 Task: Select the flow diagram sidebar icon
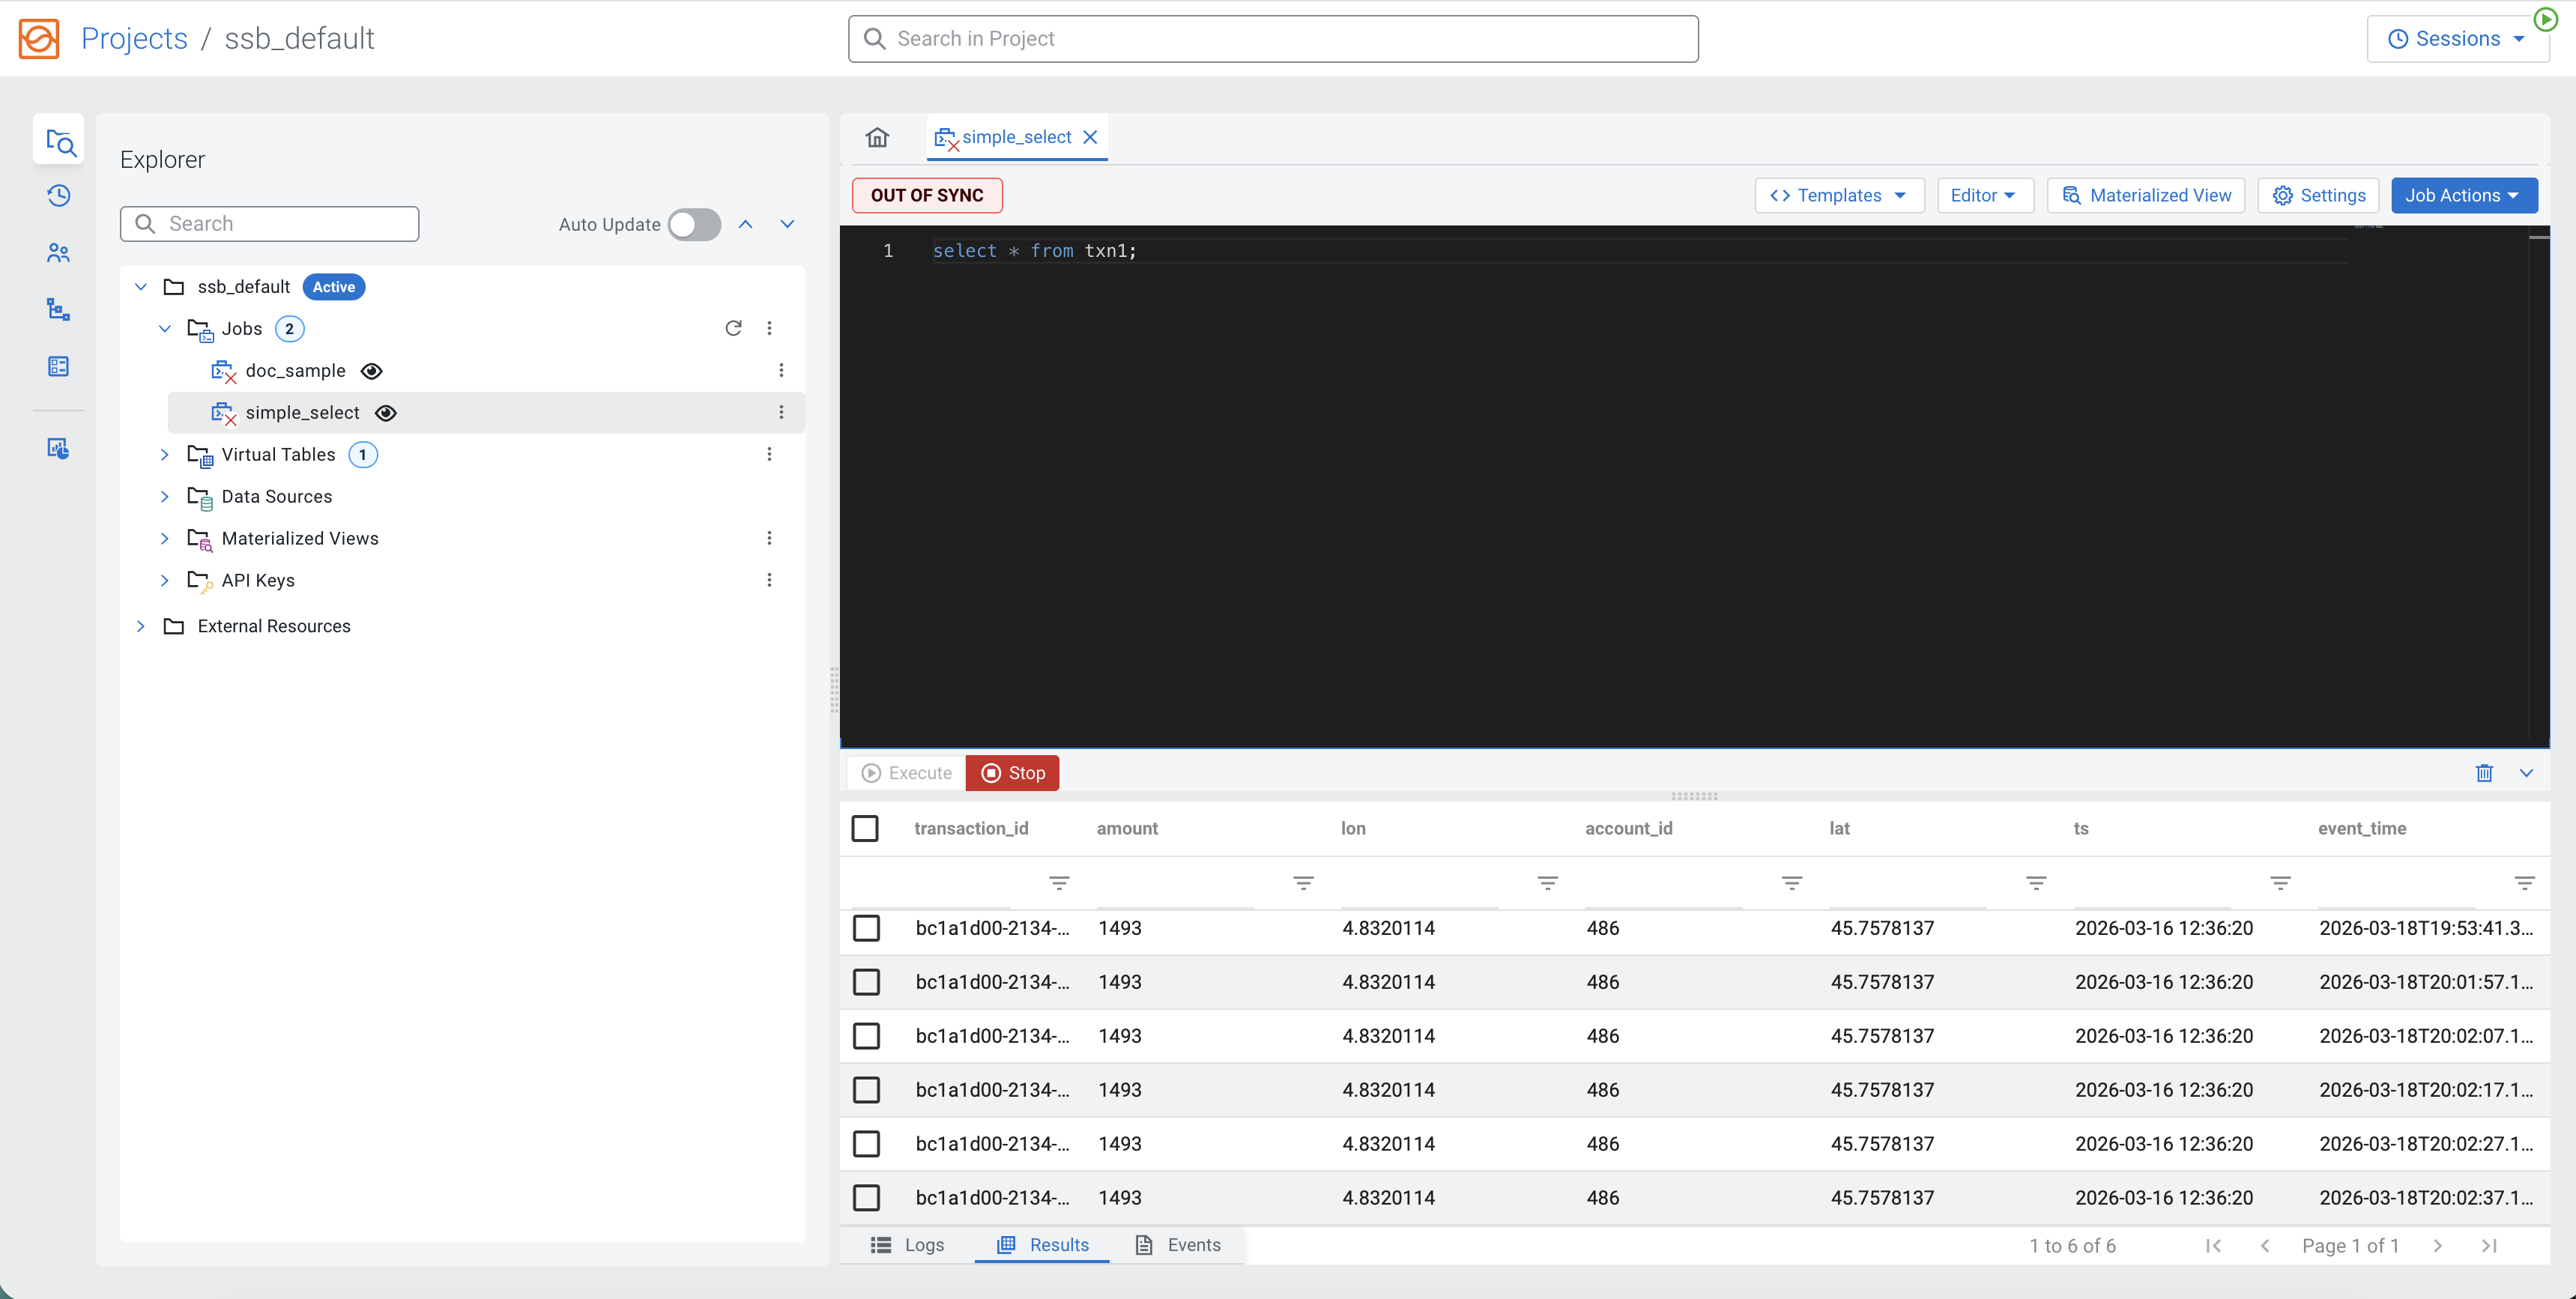coord(59,310)
